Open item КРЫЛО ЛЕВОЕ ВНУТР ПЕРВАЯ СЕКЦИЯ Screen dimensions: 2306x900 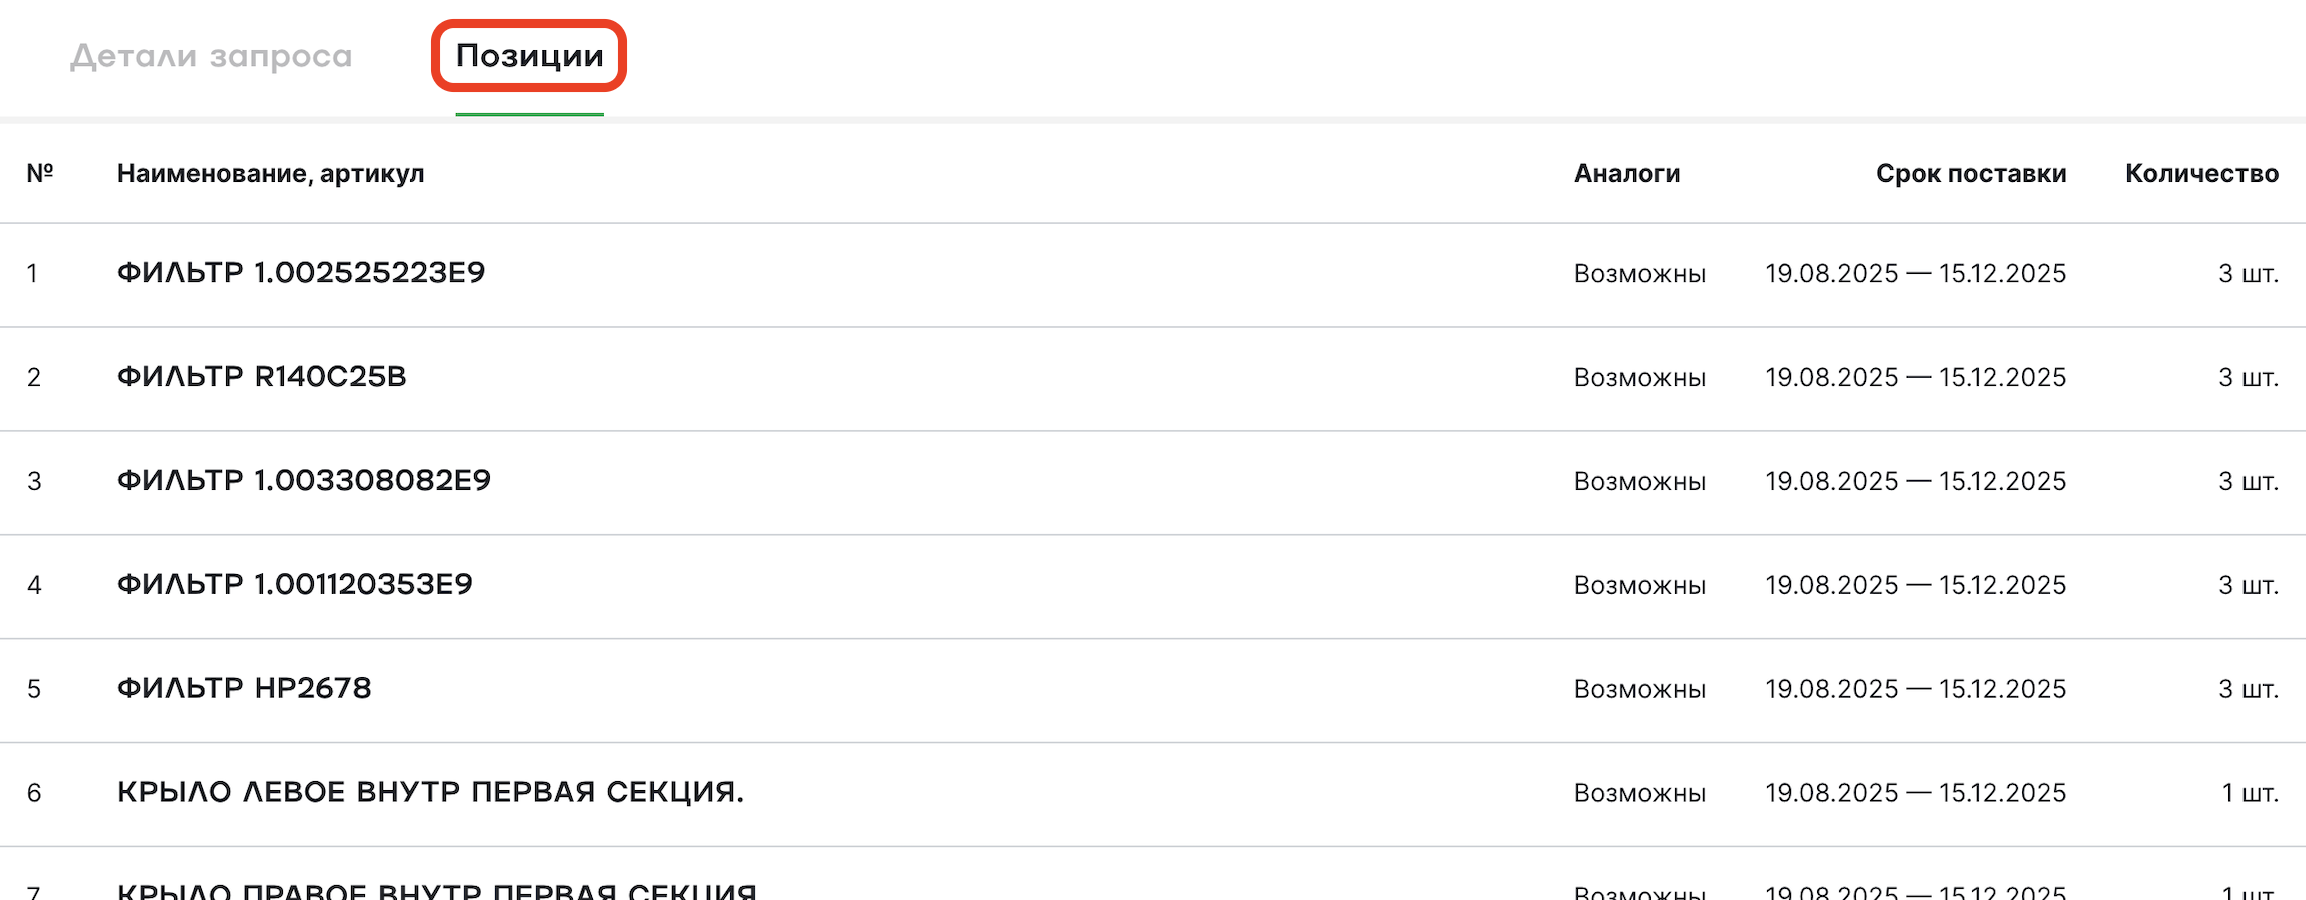430,793
